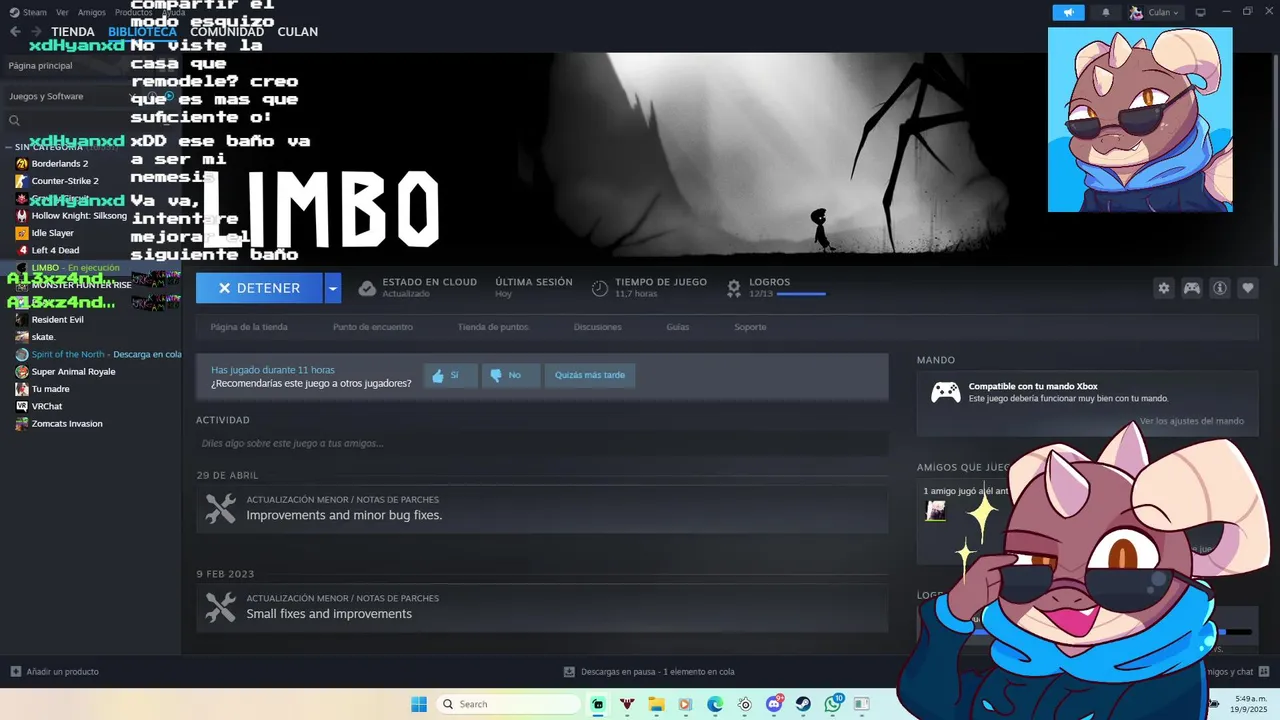Click the Super Animal Royale game icon

click(22, 371)
